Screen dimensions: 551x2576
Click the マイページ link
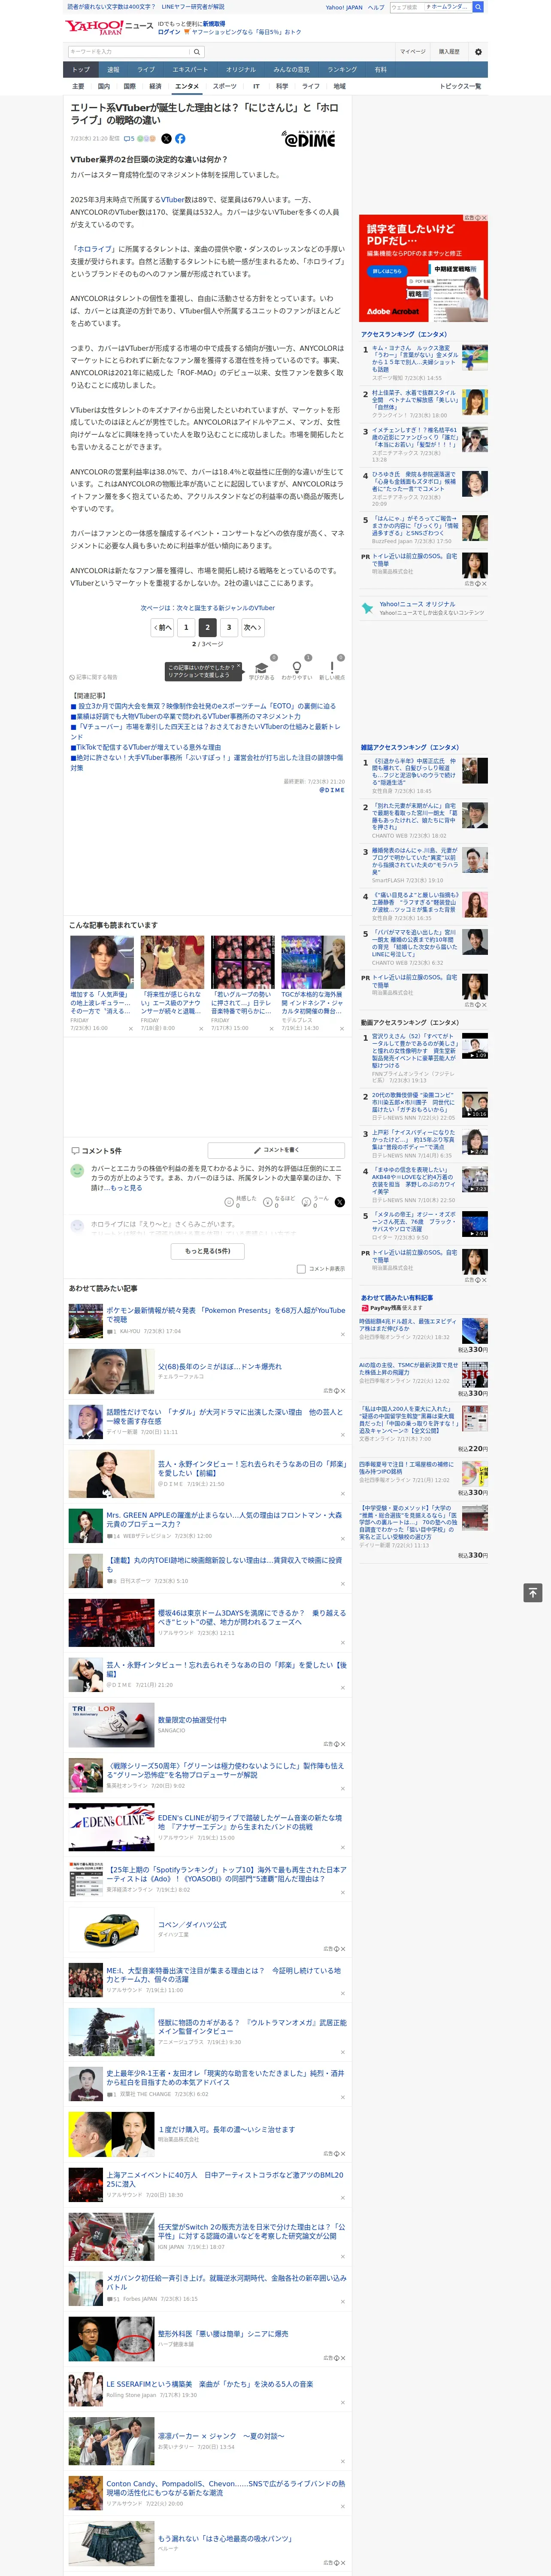(x=413, y=52)
